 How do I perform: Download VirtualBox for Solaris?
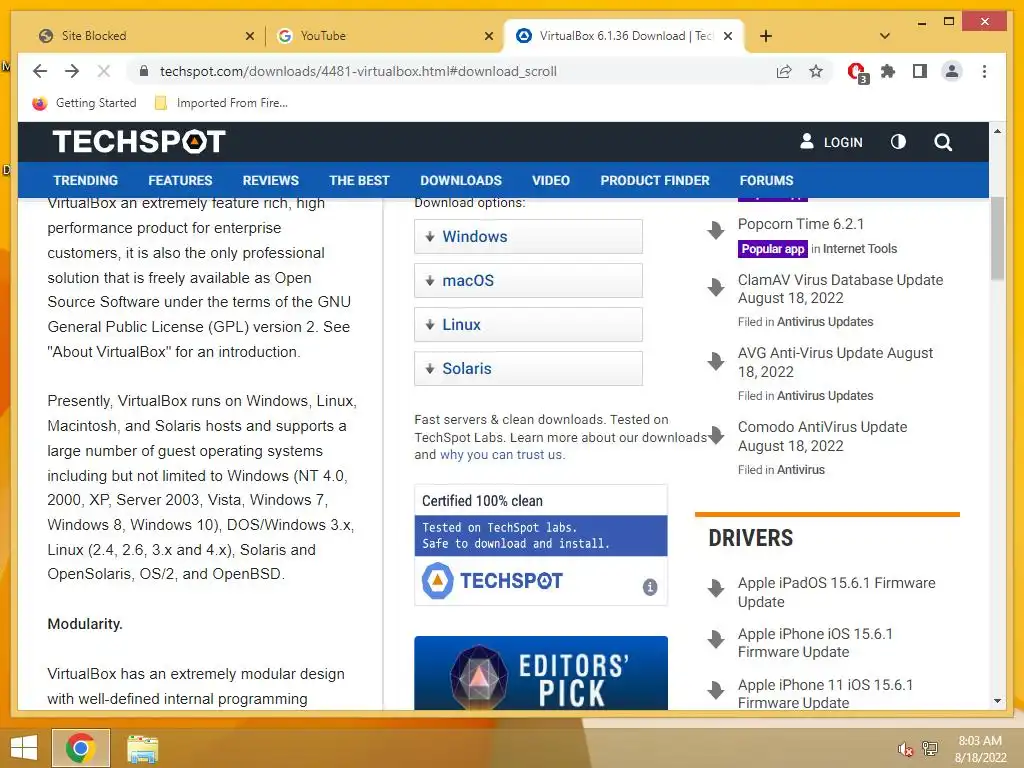pos(528,368)
